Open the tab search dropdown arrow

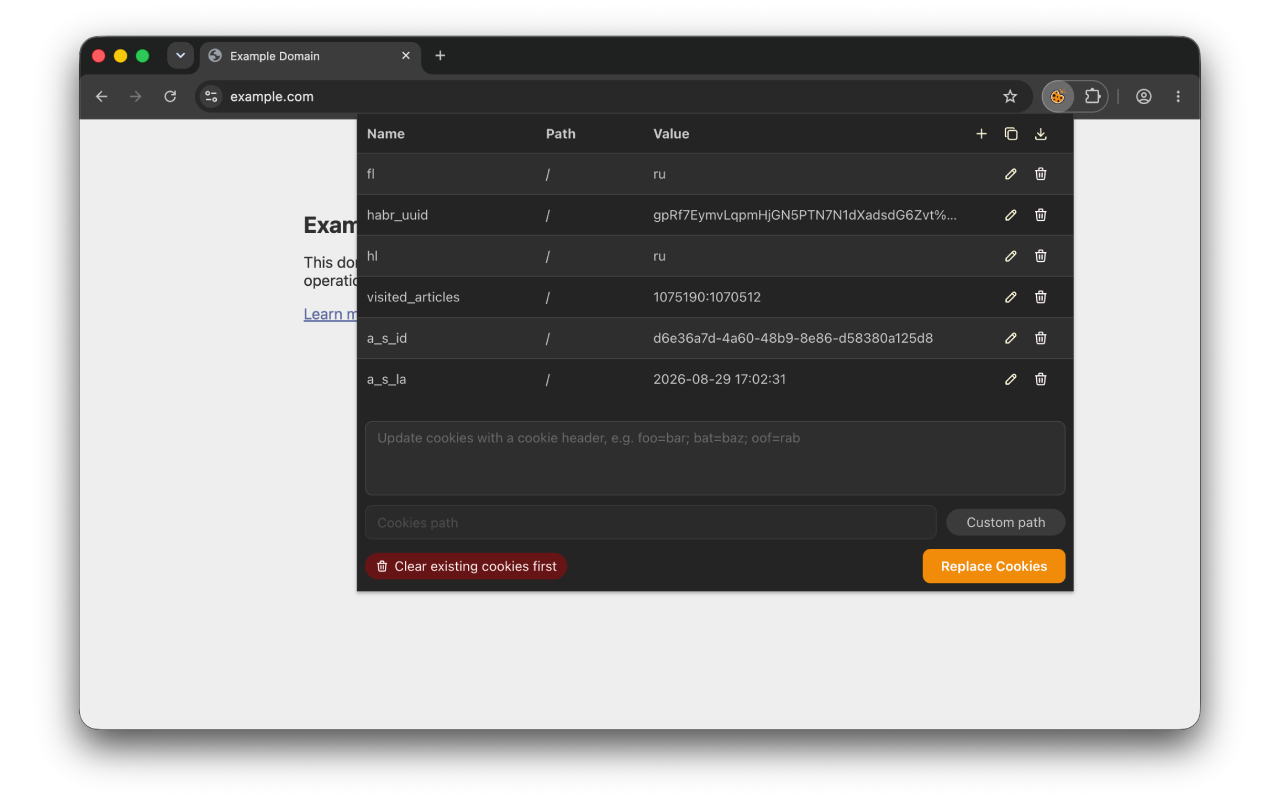click(x=180, y=56)
